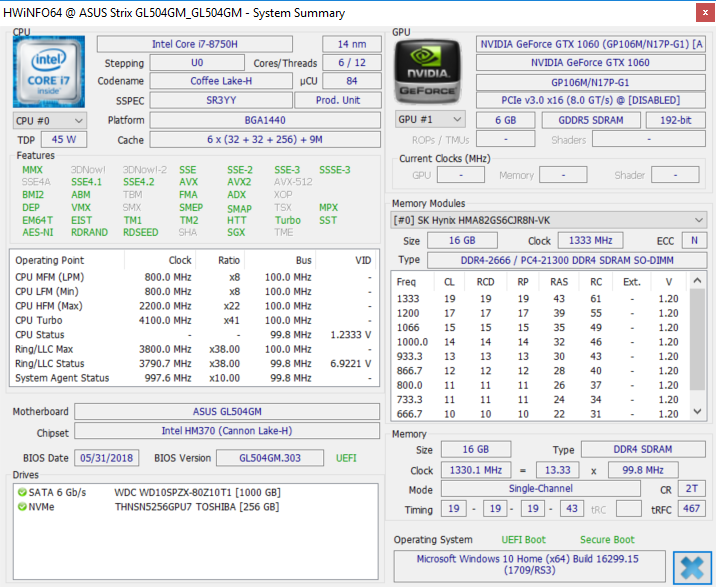Select the CPU HFM (Max) row
This screenshot has width=716, height=587.
194,306
